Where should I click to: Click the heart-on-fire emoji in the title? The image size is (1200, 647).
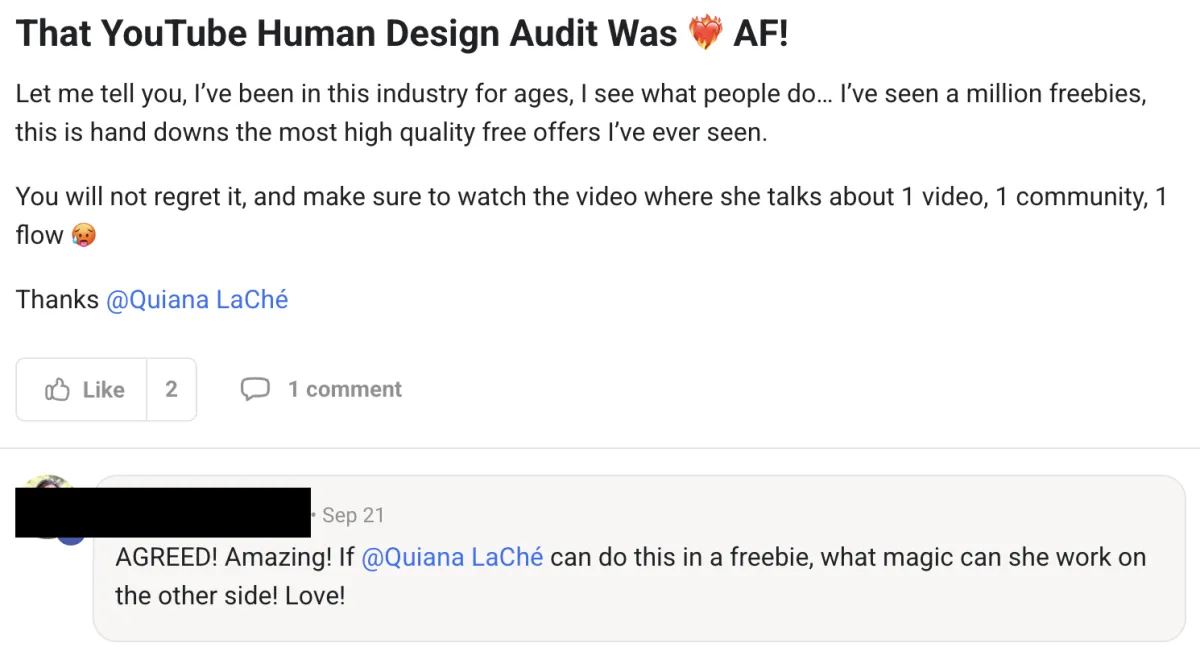pyautogui.click(x=706, y=34)
